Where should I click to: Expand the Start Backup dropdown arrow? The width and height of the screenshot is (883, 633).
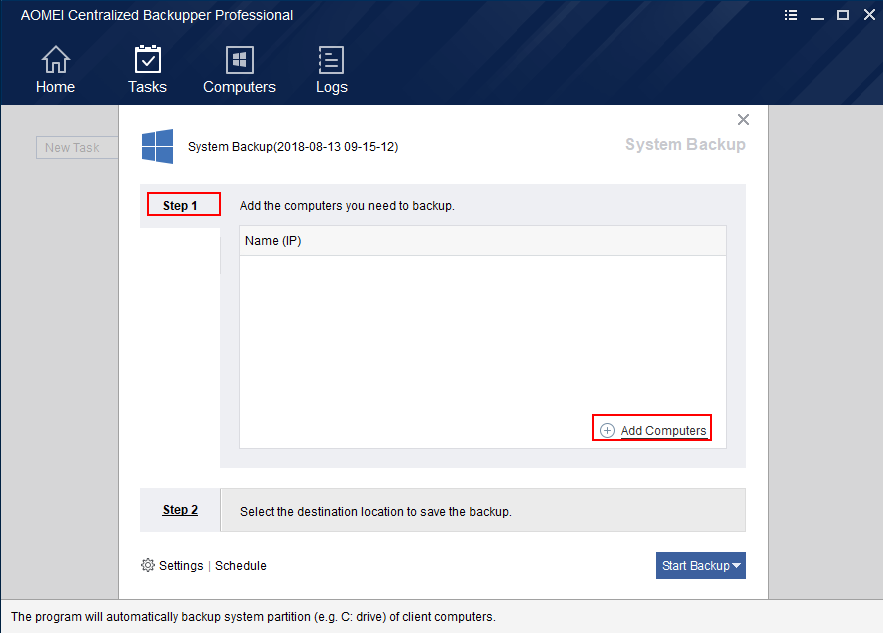coord(737,565)
